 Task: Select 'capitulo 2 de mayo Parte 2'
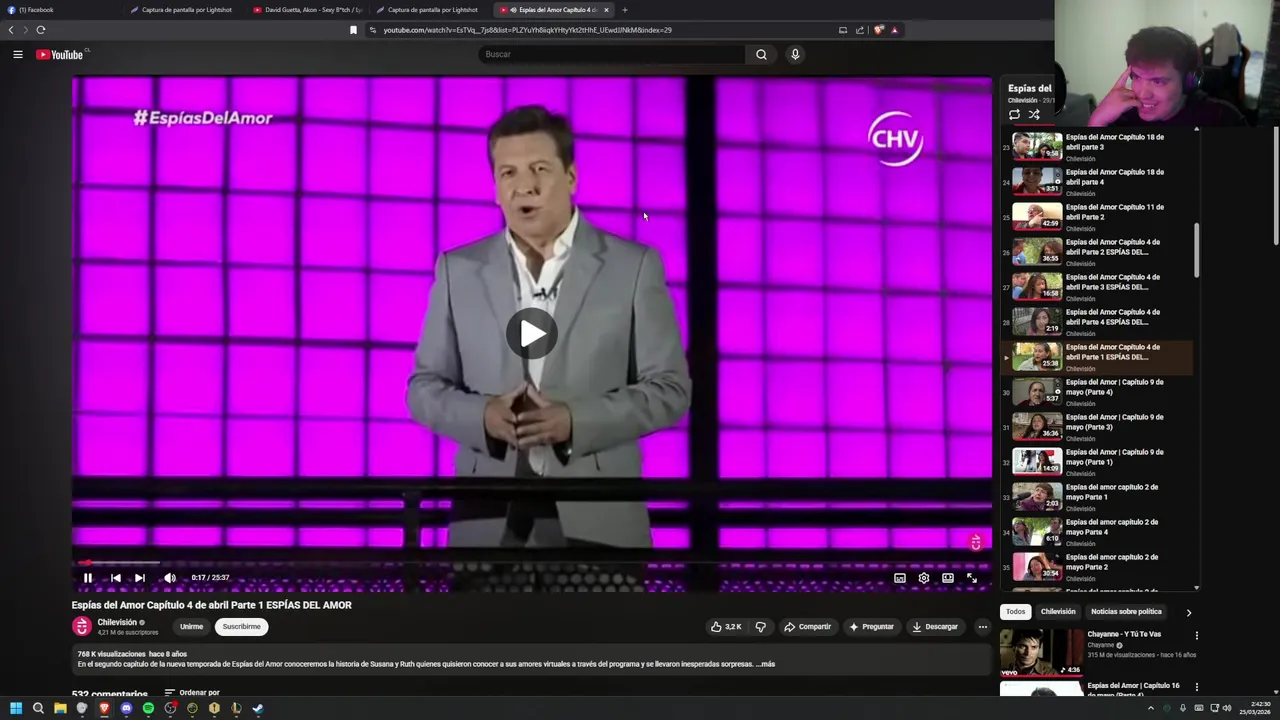point(1097,567)
